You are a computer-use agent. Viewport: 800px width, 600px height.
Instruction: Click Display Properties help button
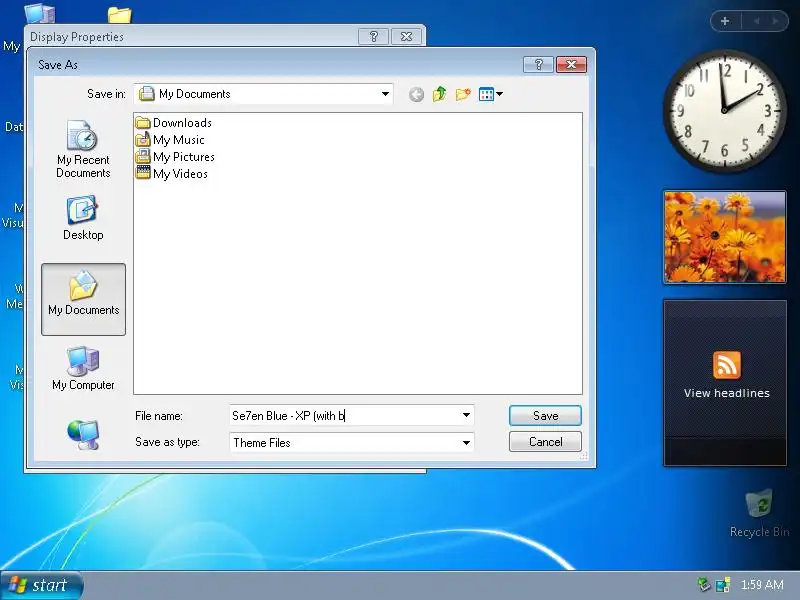(x=373, y=37)
